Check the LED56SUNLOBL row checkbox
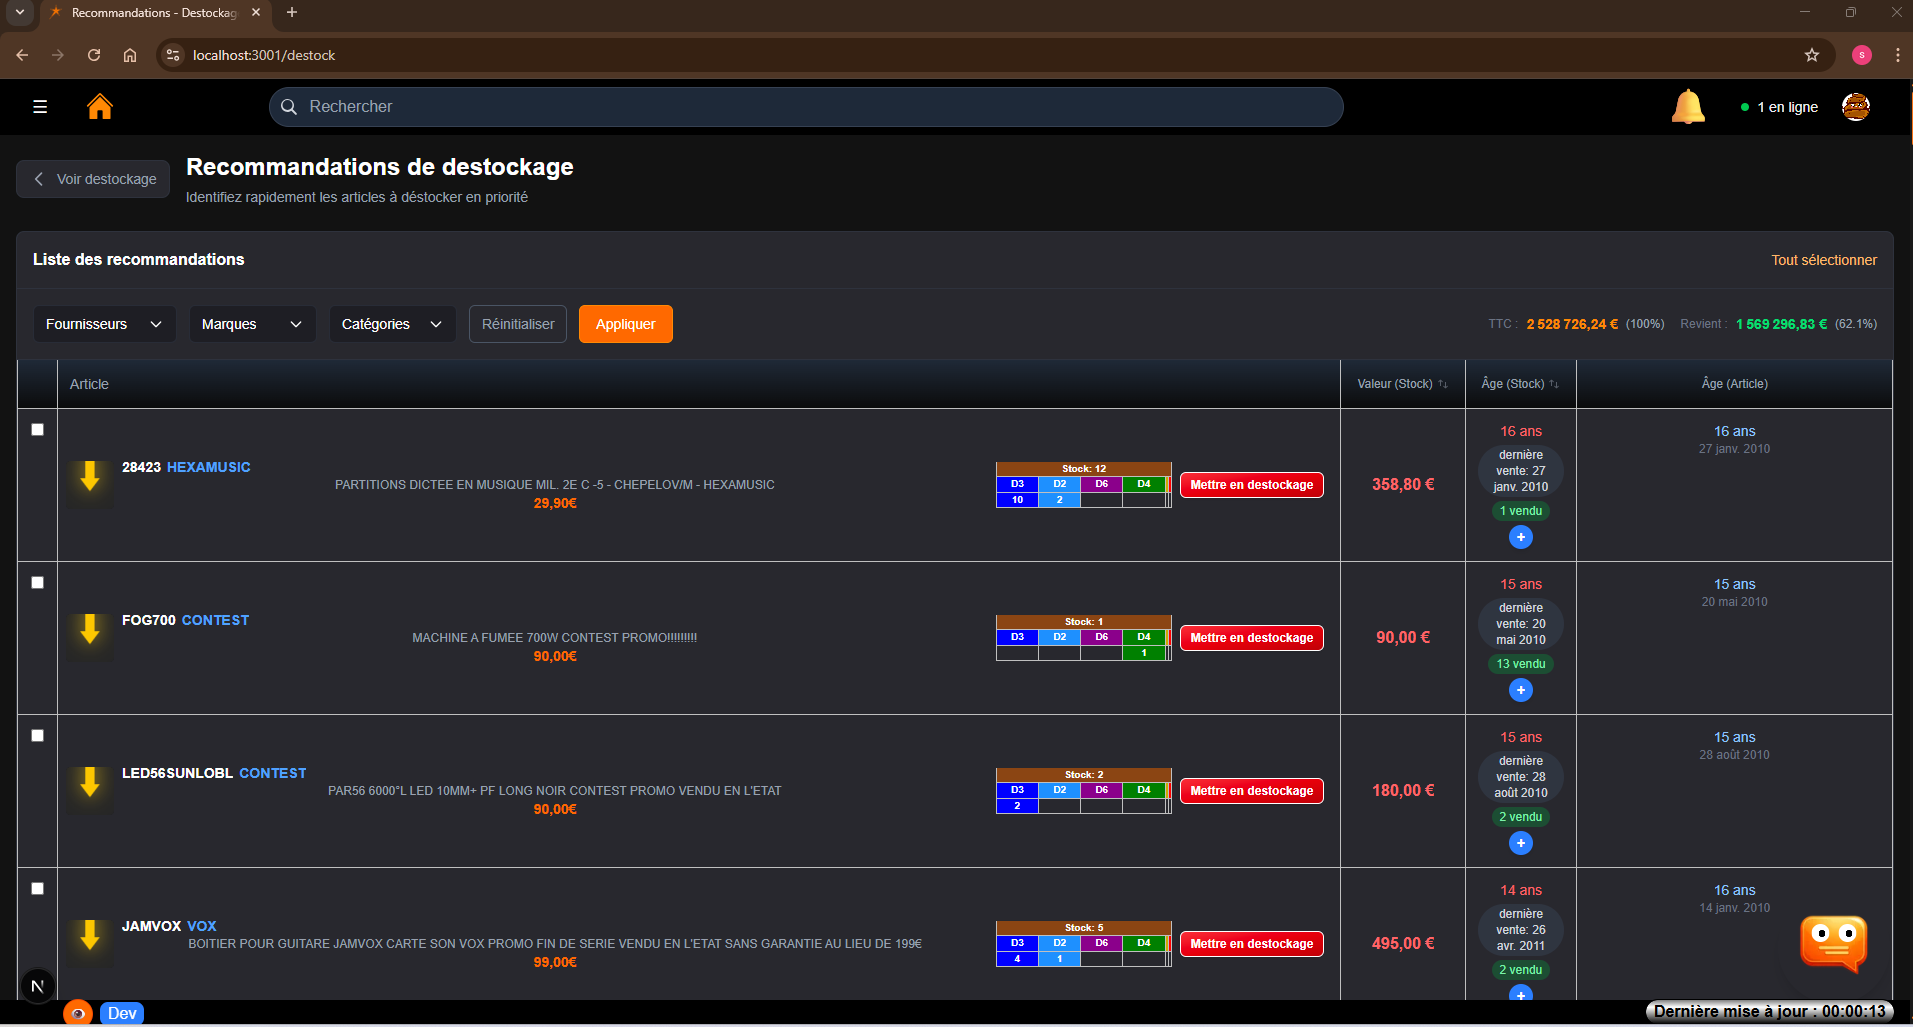1913x1027 pixels. coord(37,735)
